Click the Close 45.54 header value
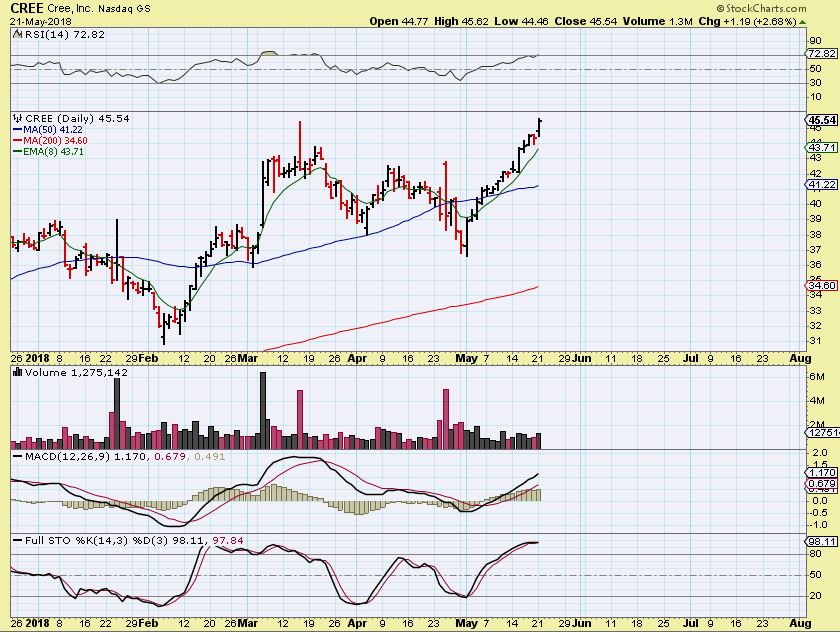This screenshot has width=840, height=632. (x=586, y=21)
